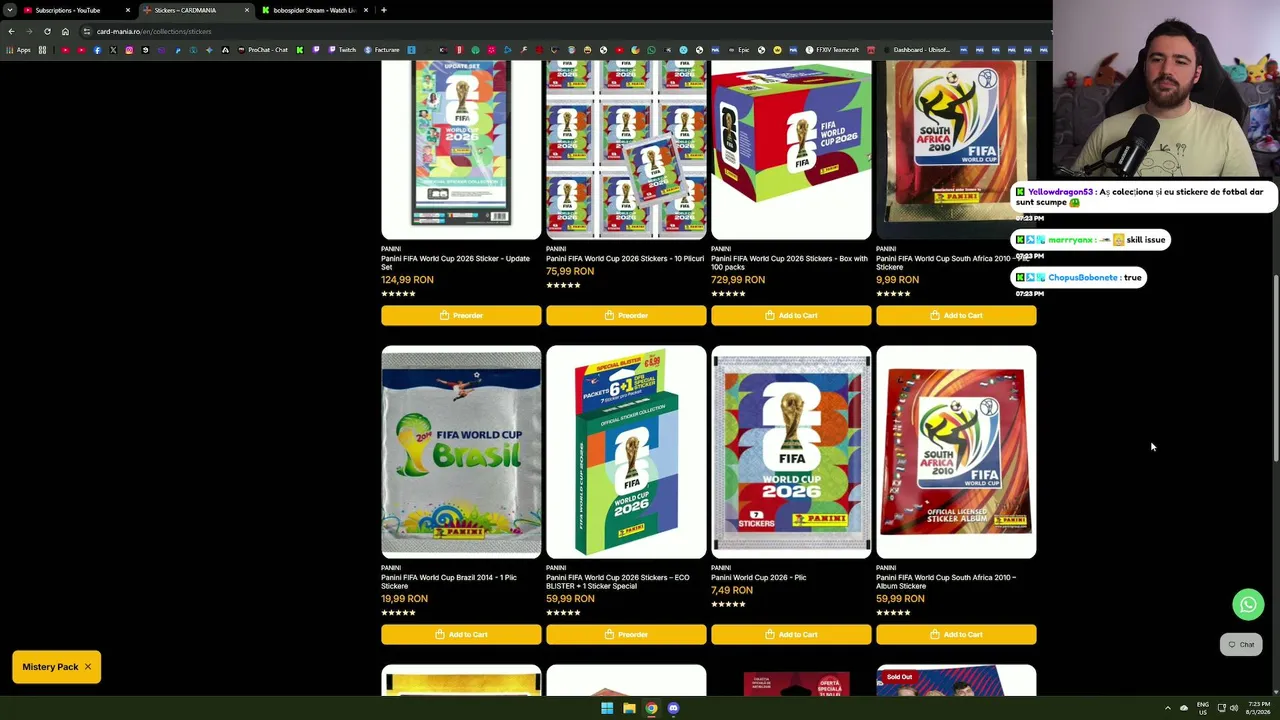View site information for card-mania.ro
Screen dimensions: 1280x720
(x=87, y=31)
